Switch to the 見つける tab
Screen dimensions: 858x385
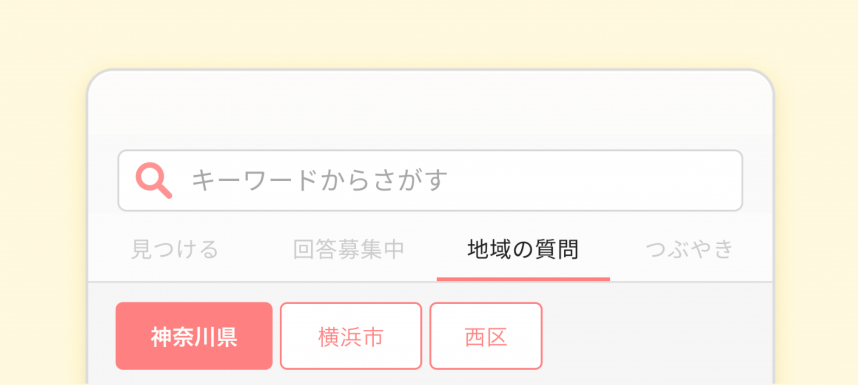point(175,249)
